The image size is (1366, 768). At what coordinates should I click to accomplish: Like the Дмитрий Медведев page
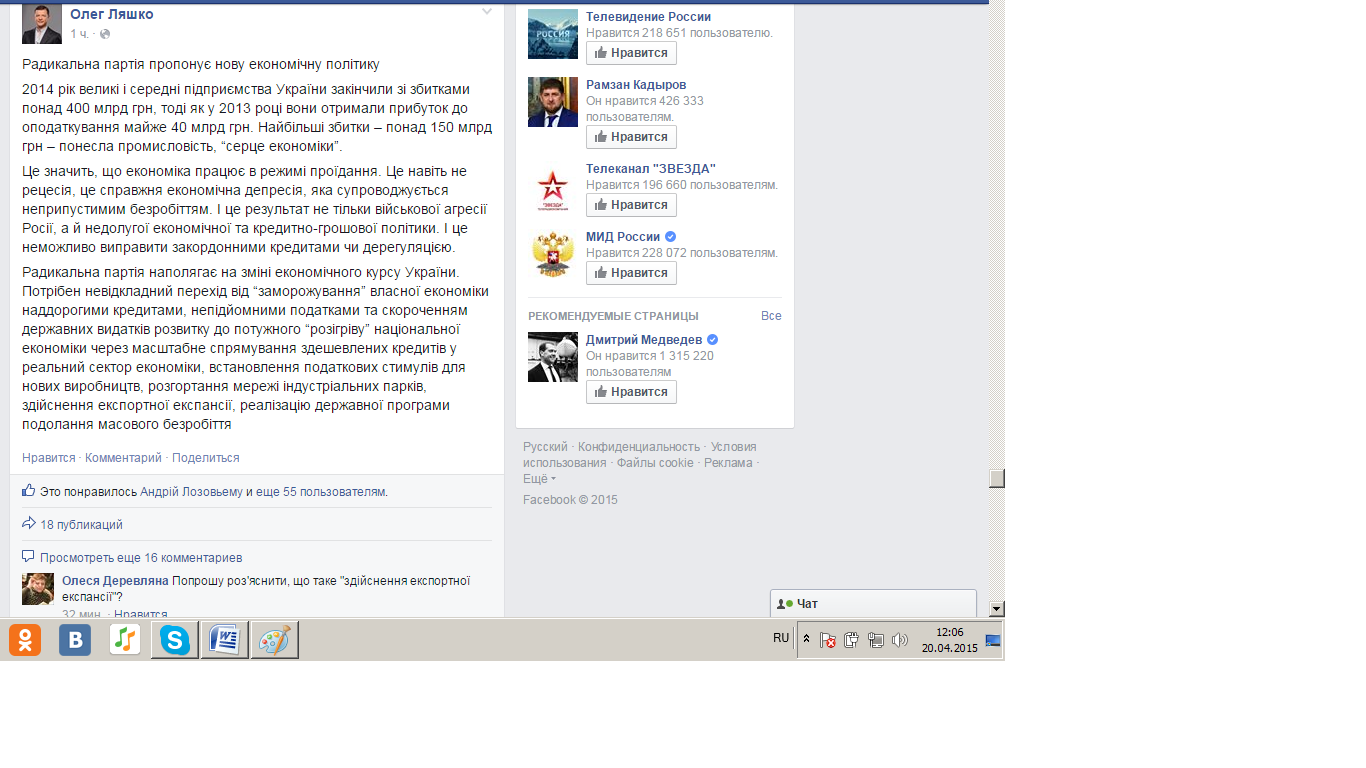[631, 392]
